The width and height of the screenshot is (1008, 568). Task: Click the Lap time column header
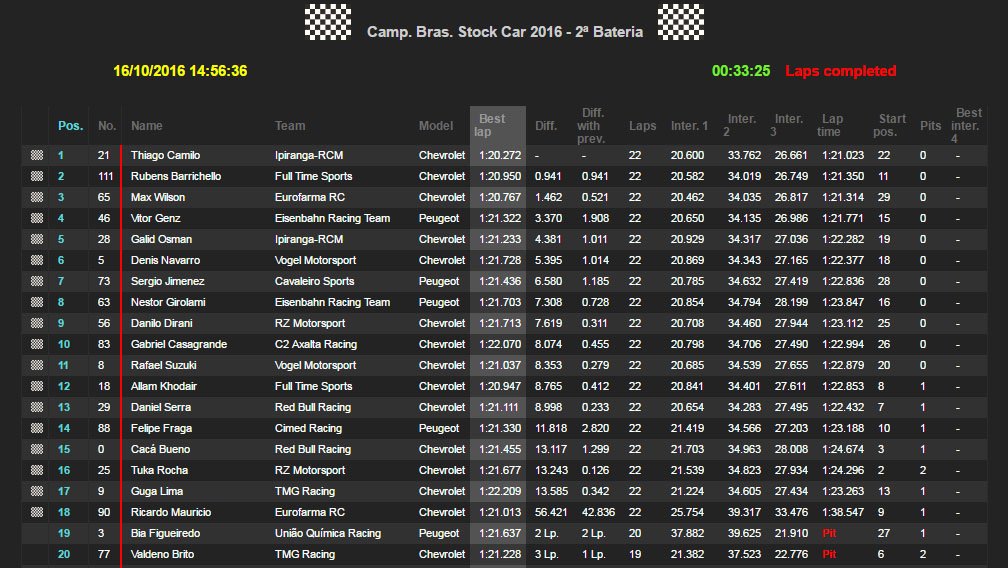[830, 125]
